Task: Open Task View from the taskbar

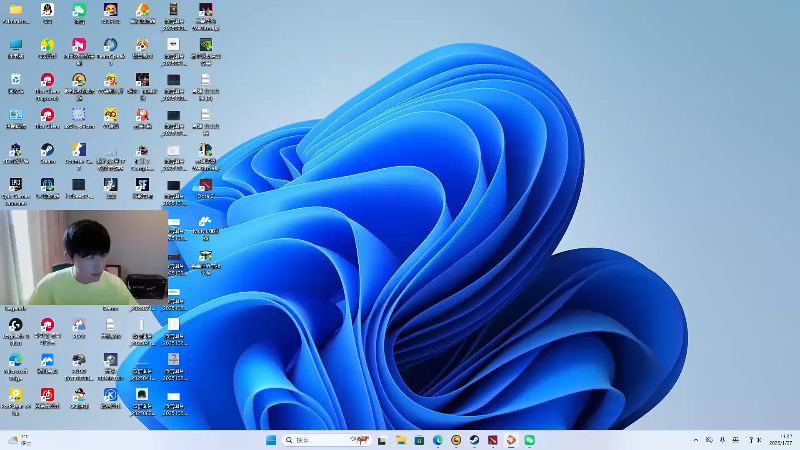Action: [381, 440]
